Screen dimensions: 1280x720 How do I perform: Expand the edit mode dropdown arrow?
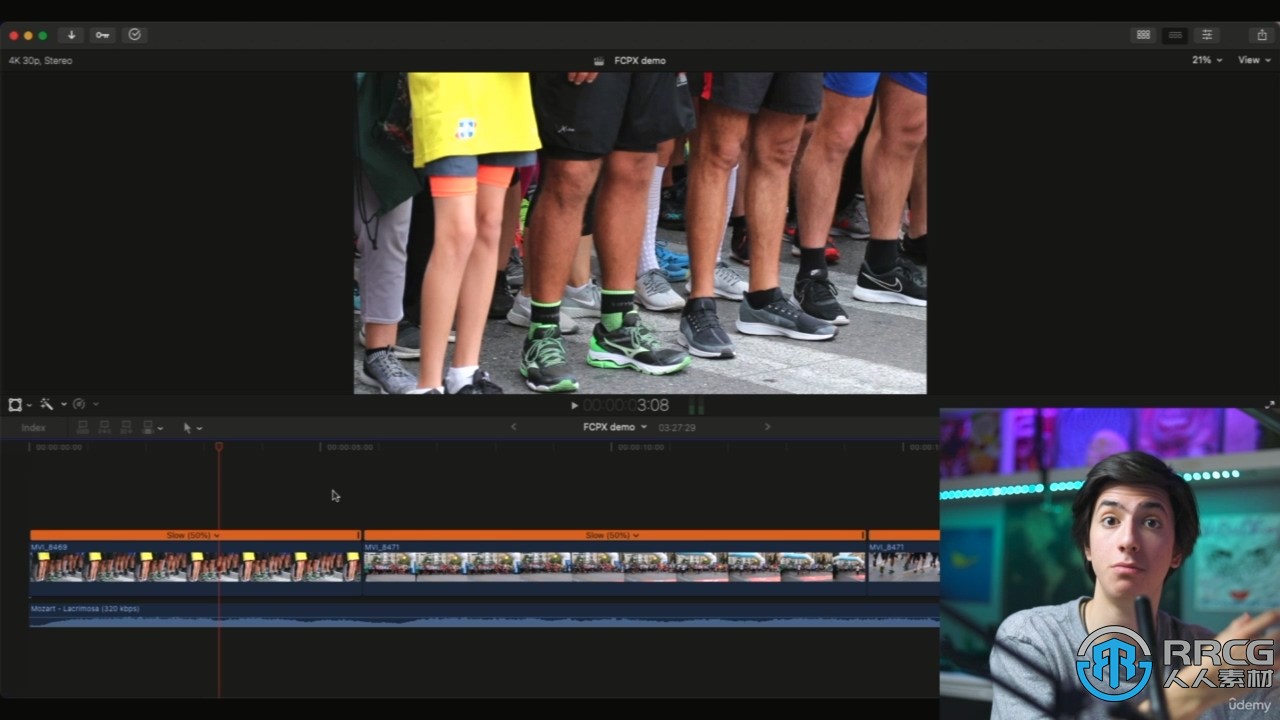click(161, 429)
